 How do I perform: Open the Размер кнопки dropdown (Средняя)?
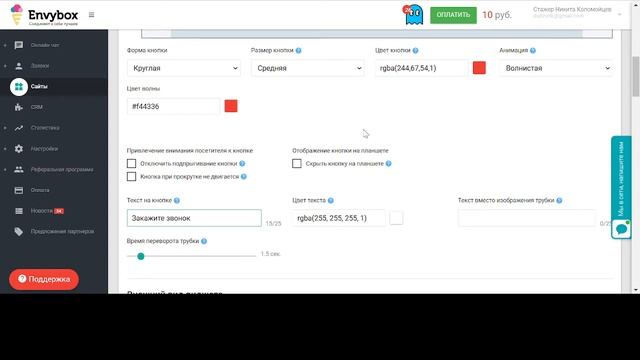308,68
